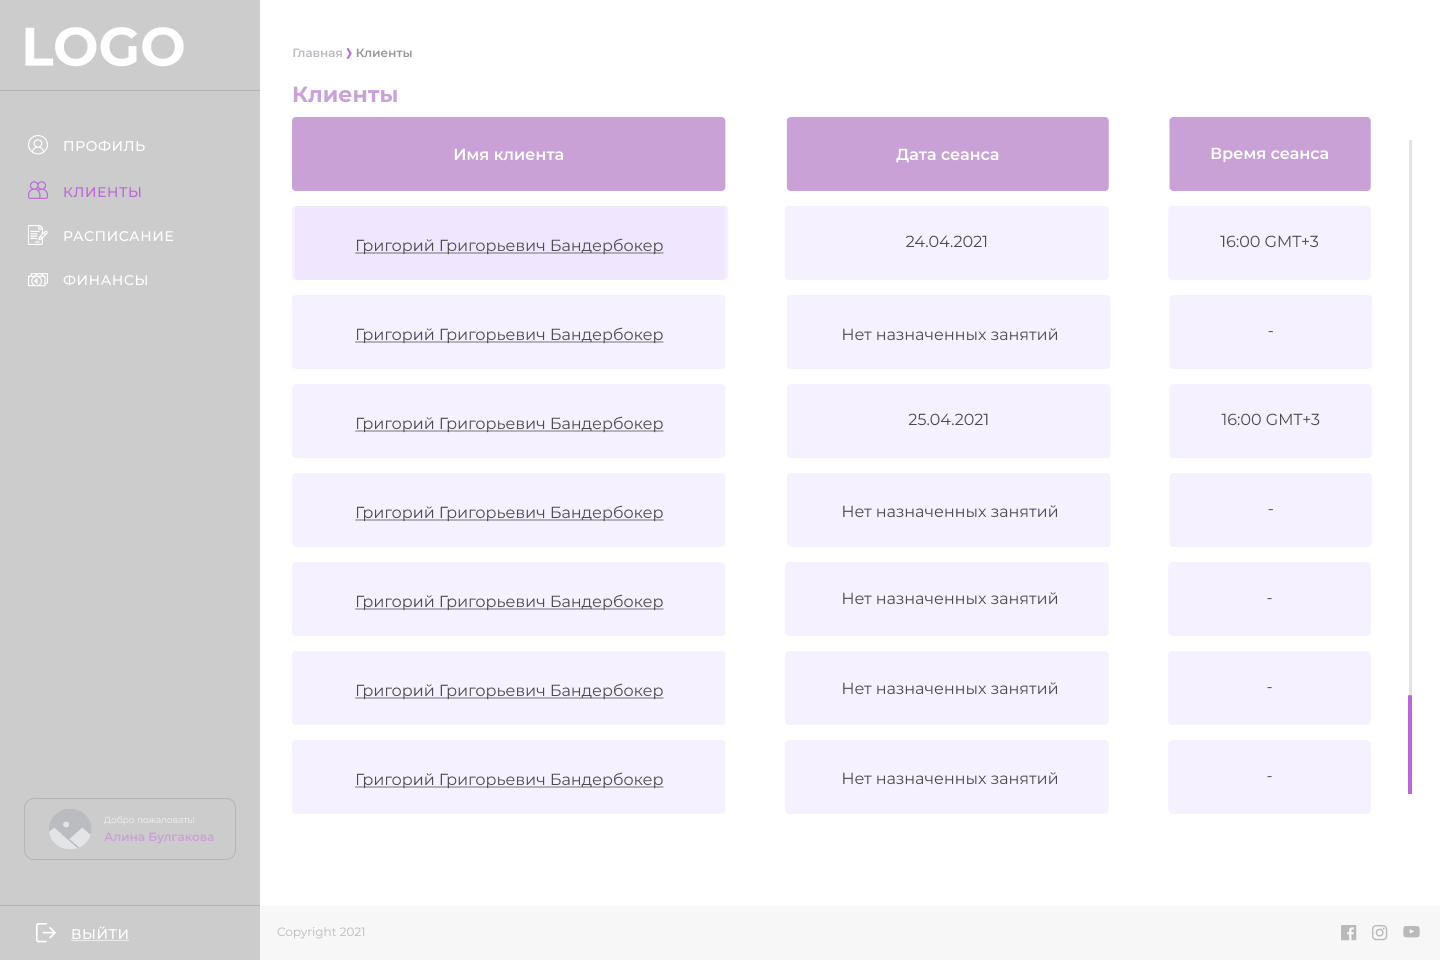
Task: Click the user avatar placeholder image
Action: click(70, 829)
